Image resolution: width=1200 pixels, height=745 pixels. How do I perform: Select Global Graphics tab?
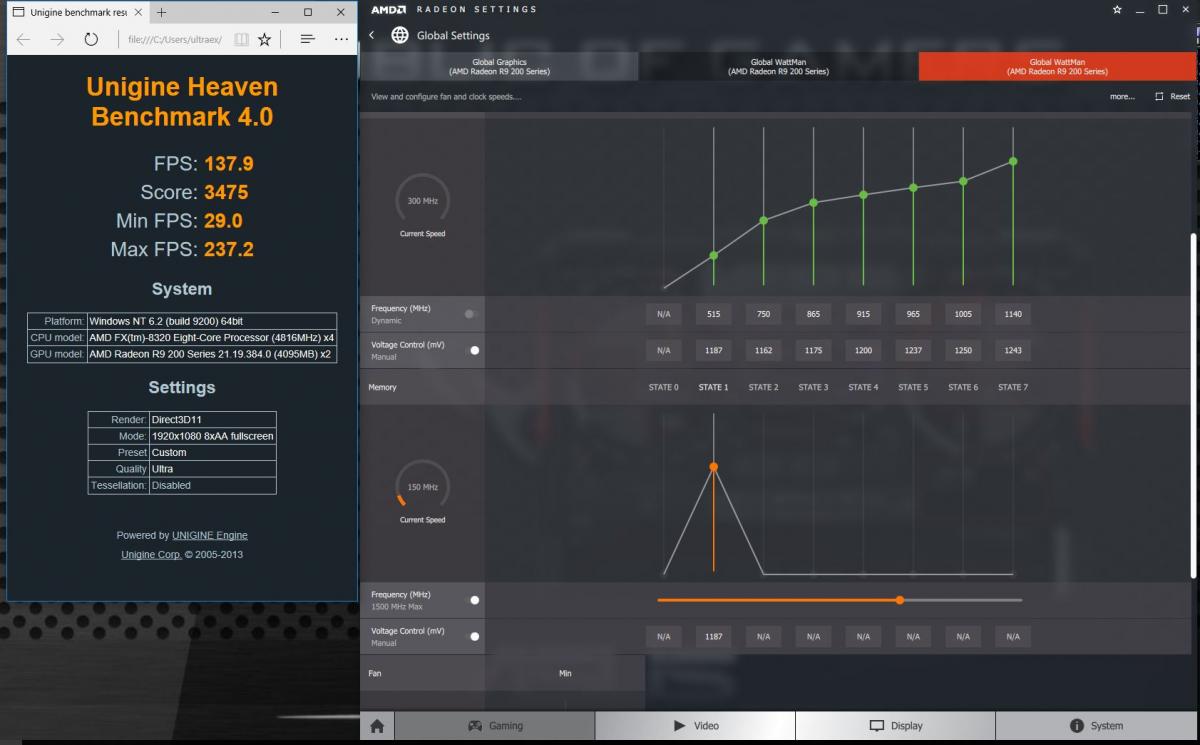point(499,67)
